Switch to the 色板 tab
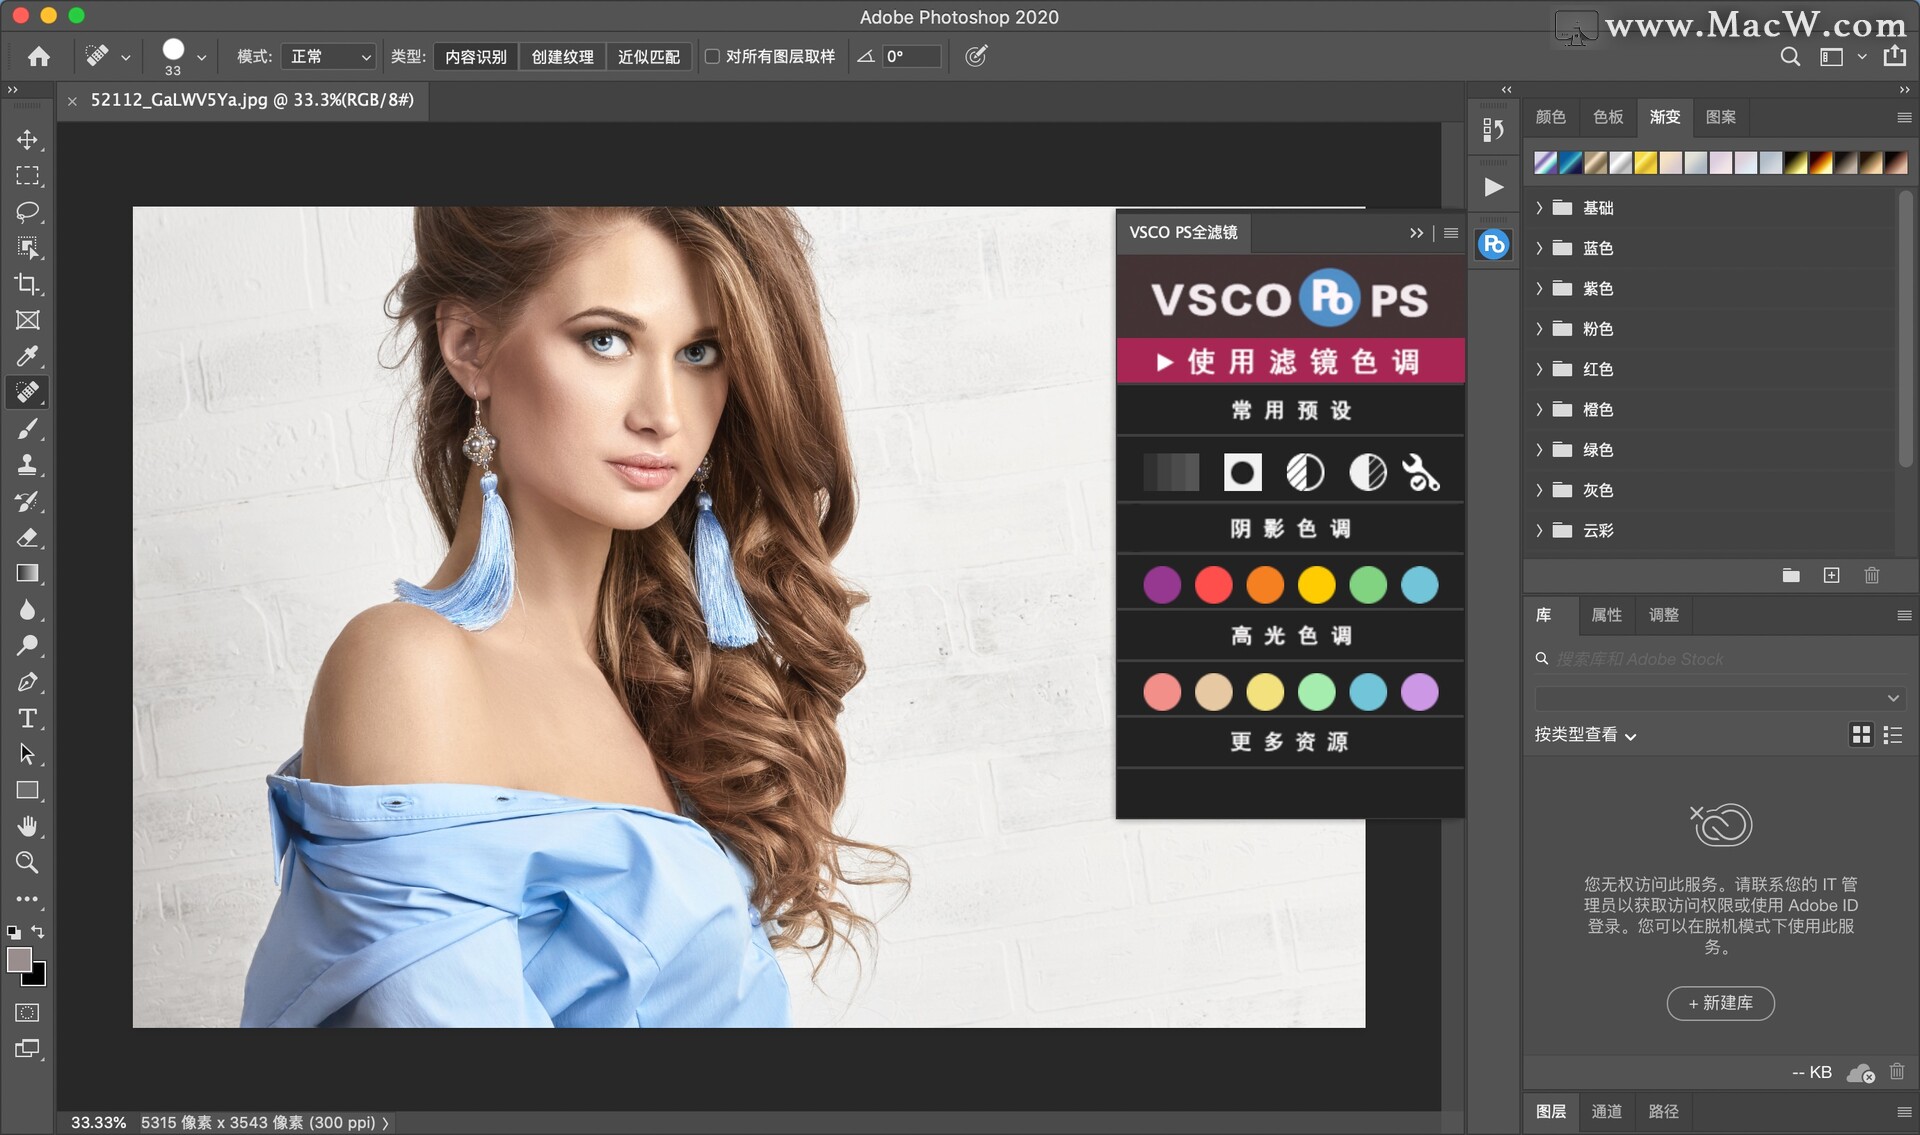Image resolution: width=1920 pixels, height=1135 pixels. [x=1607, y=117]
